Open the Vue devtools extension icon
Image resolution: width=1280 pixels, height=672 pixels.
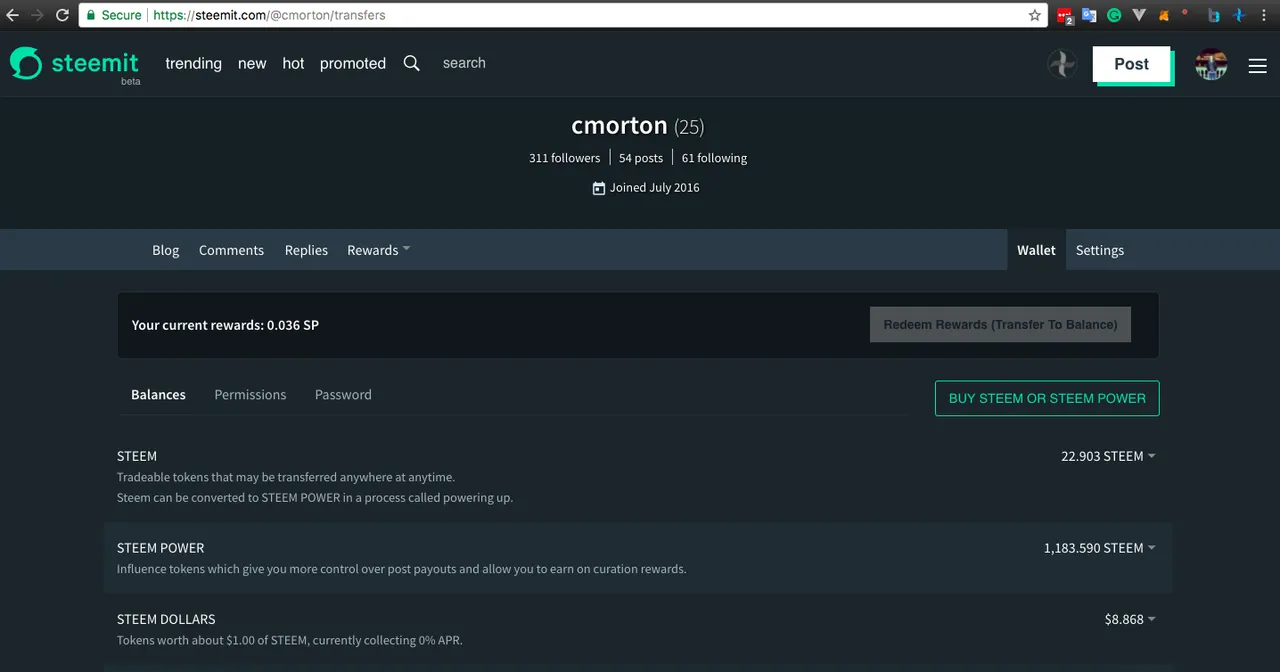pyautogui.click(x=1138, y=15)
